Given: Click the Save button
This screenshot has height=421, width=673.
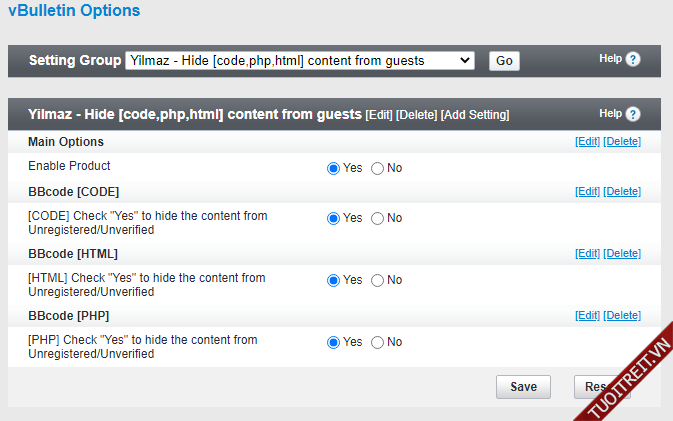Looking at the screenshot, I should coord(523,387).
